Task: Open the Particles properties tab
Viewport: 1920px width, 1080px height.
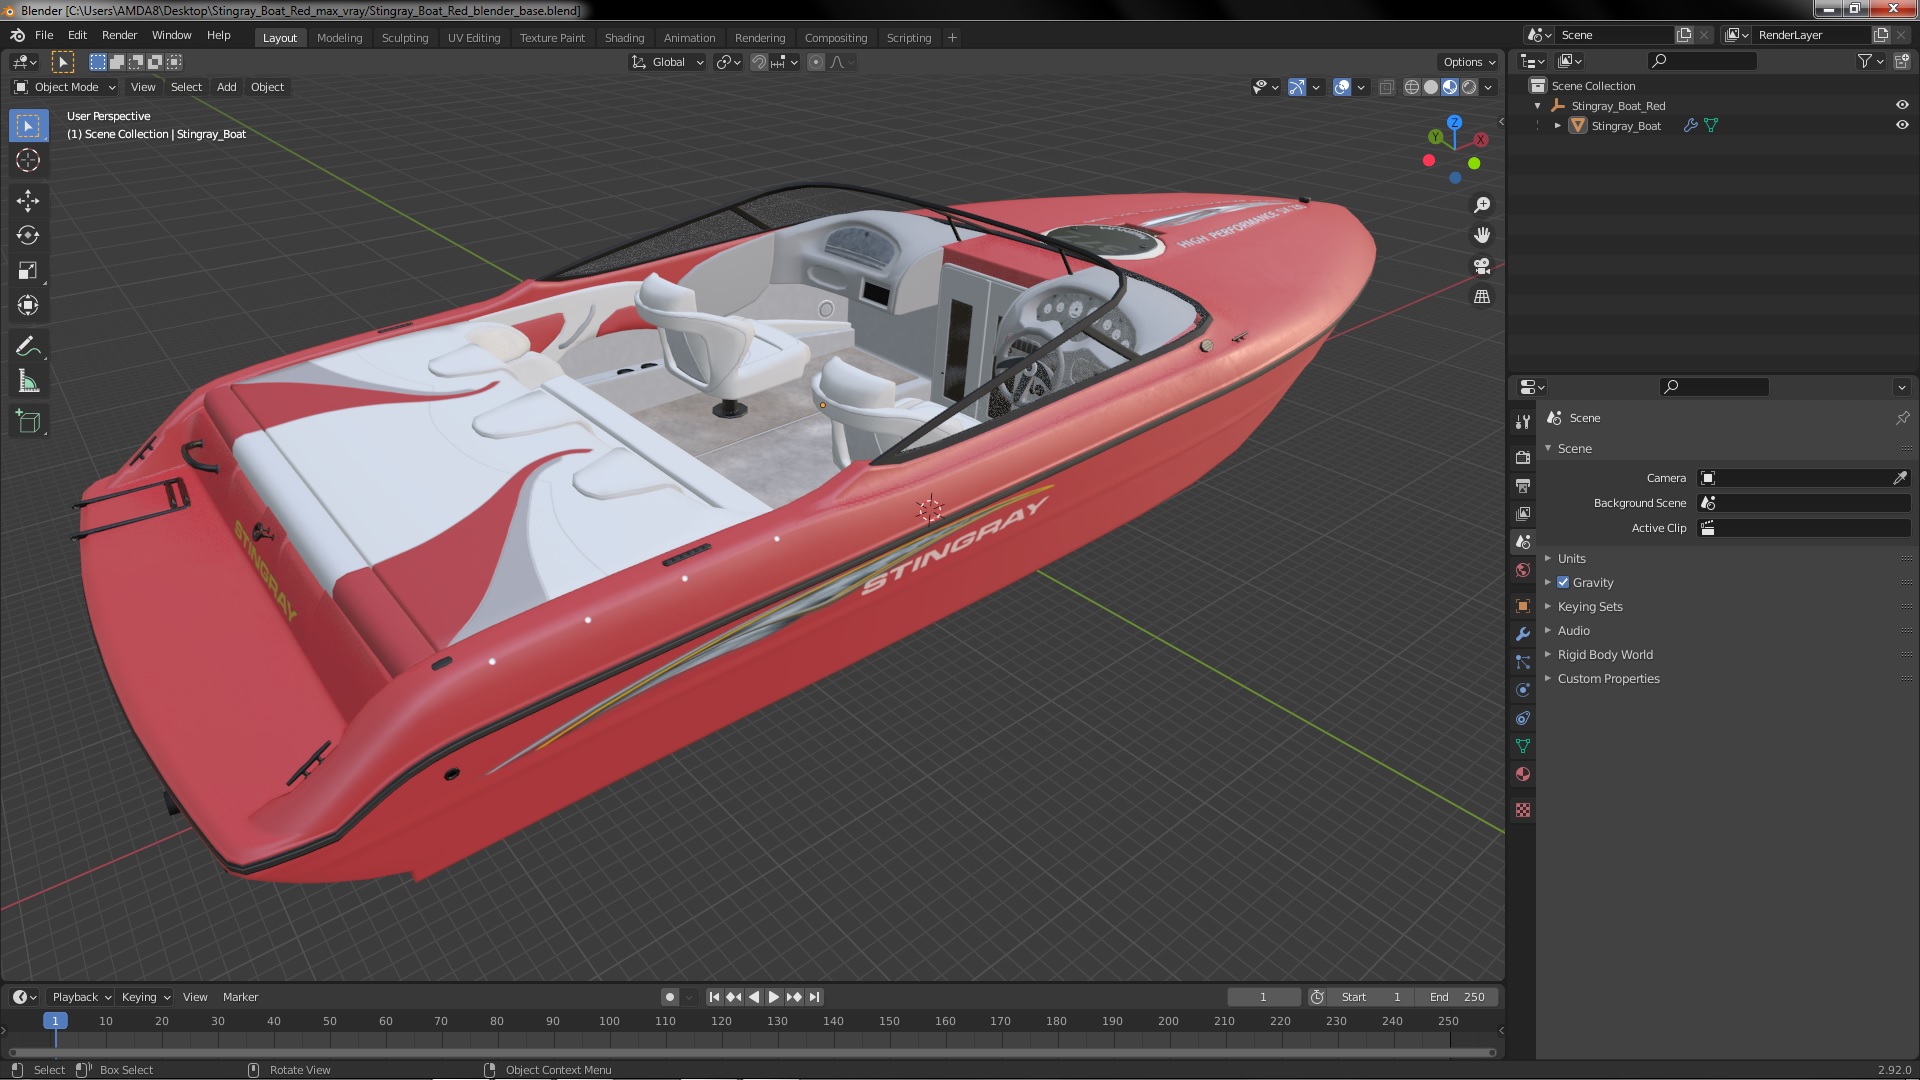Action: 1523,662
